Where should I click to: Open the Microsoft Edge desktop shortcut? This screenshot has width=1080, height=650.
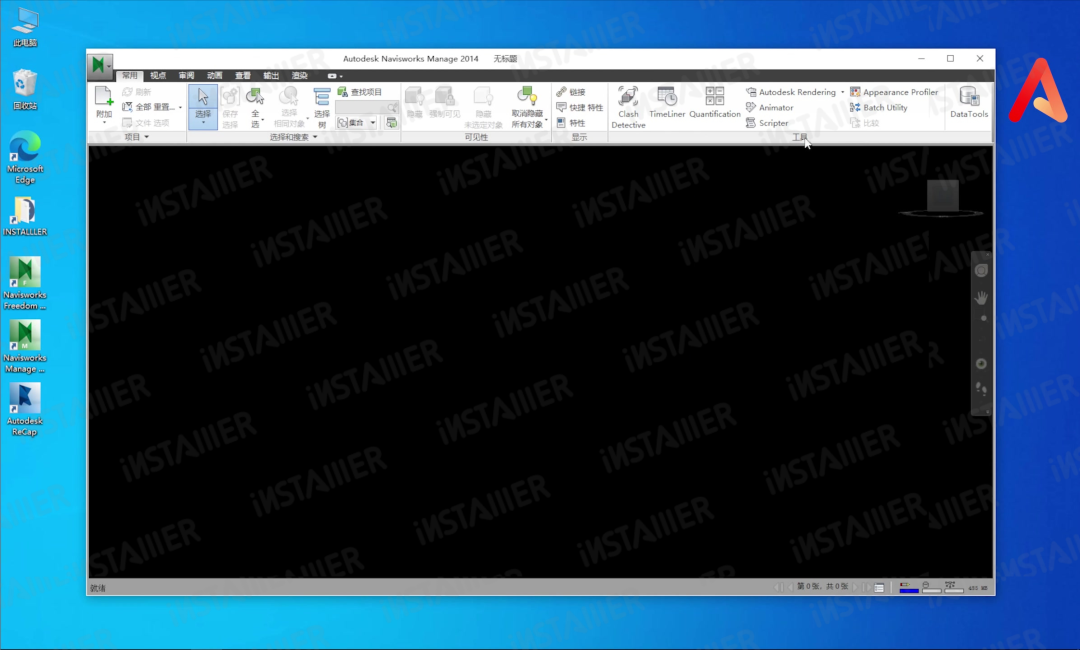[25, 158]
